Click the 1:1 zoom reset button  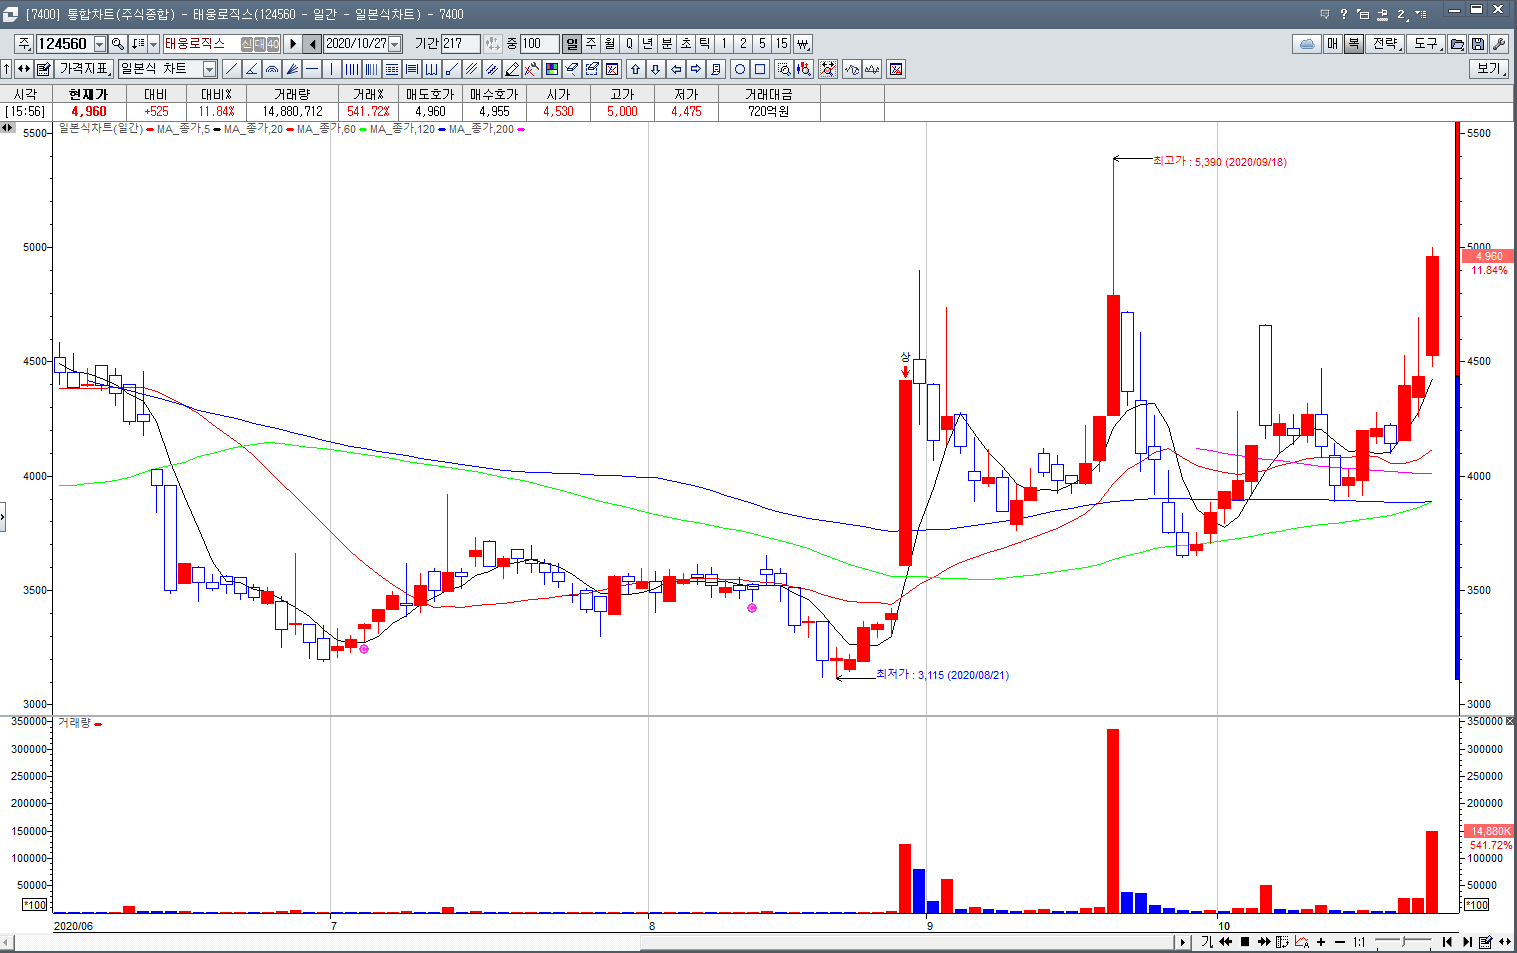pos(1359,942)
